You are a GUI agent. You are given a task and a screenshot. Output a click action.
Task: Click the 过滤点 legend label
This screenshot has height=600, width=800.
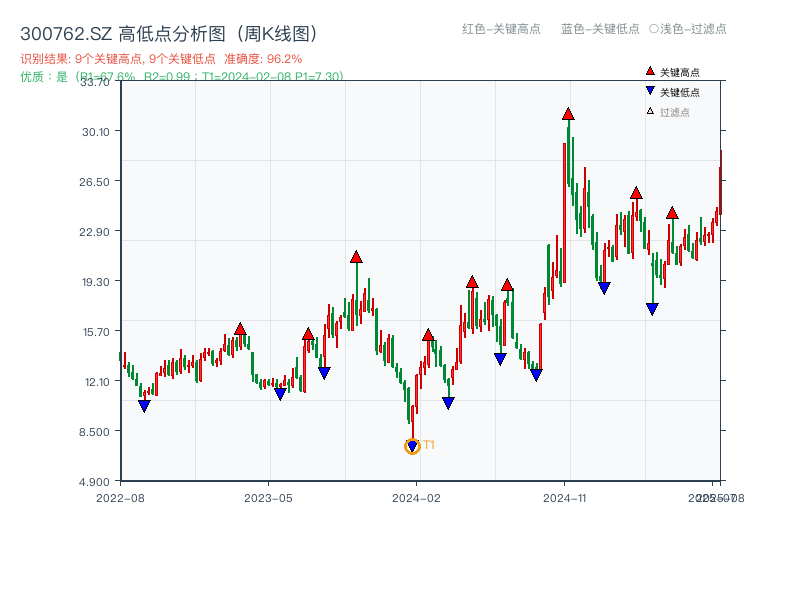[x=674, y=112]
